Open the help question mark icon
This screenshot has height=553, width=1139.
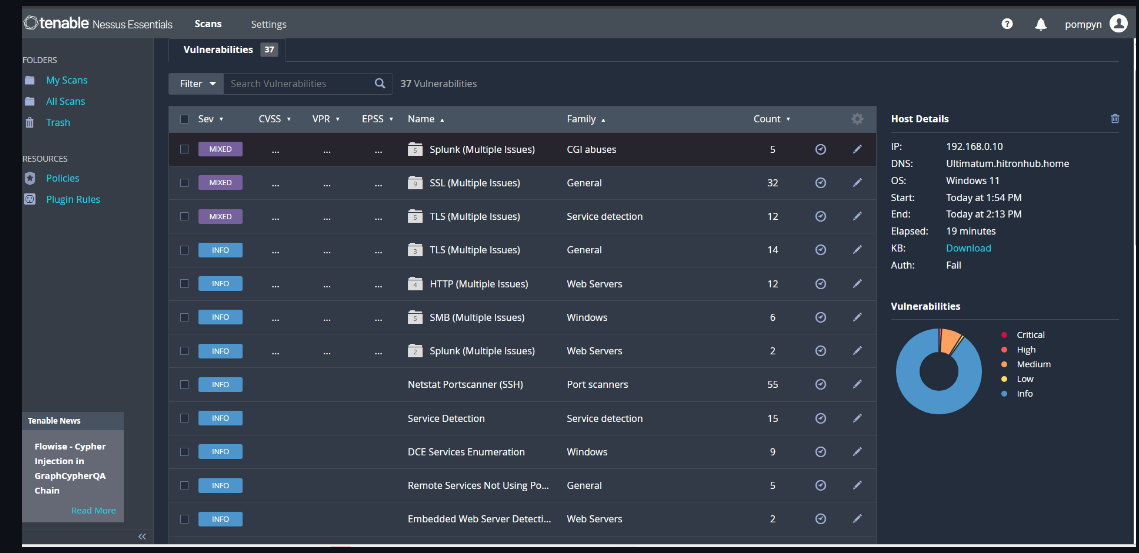(1007, 24)
